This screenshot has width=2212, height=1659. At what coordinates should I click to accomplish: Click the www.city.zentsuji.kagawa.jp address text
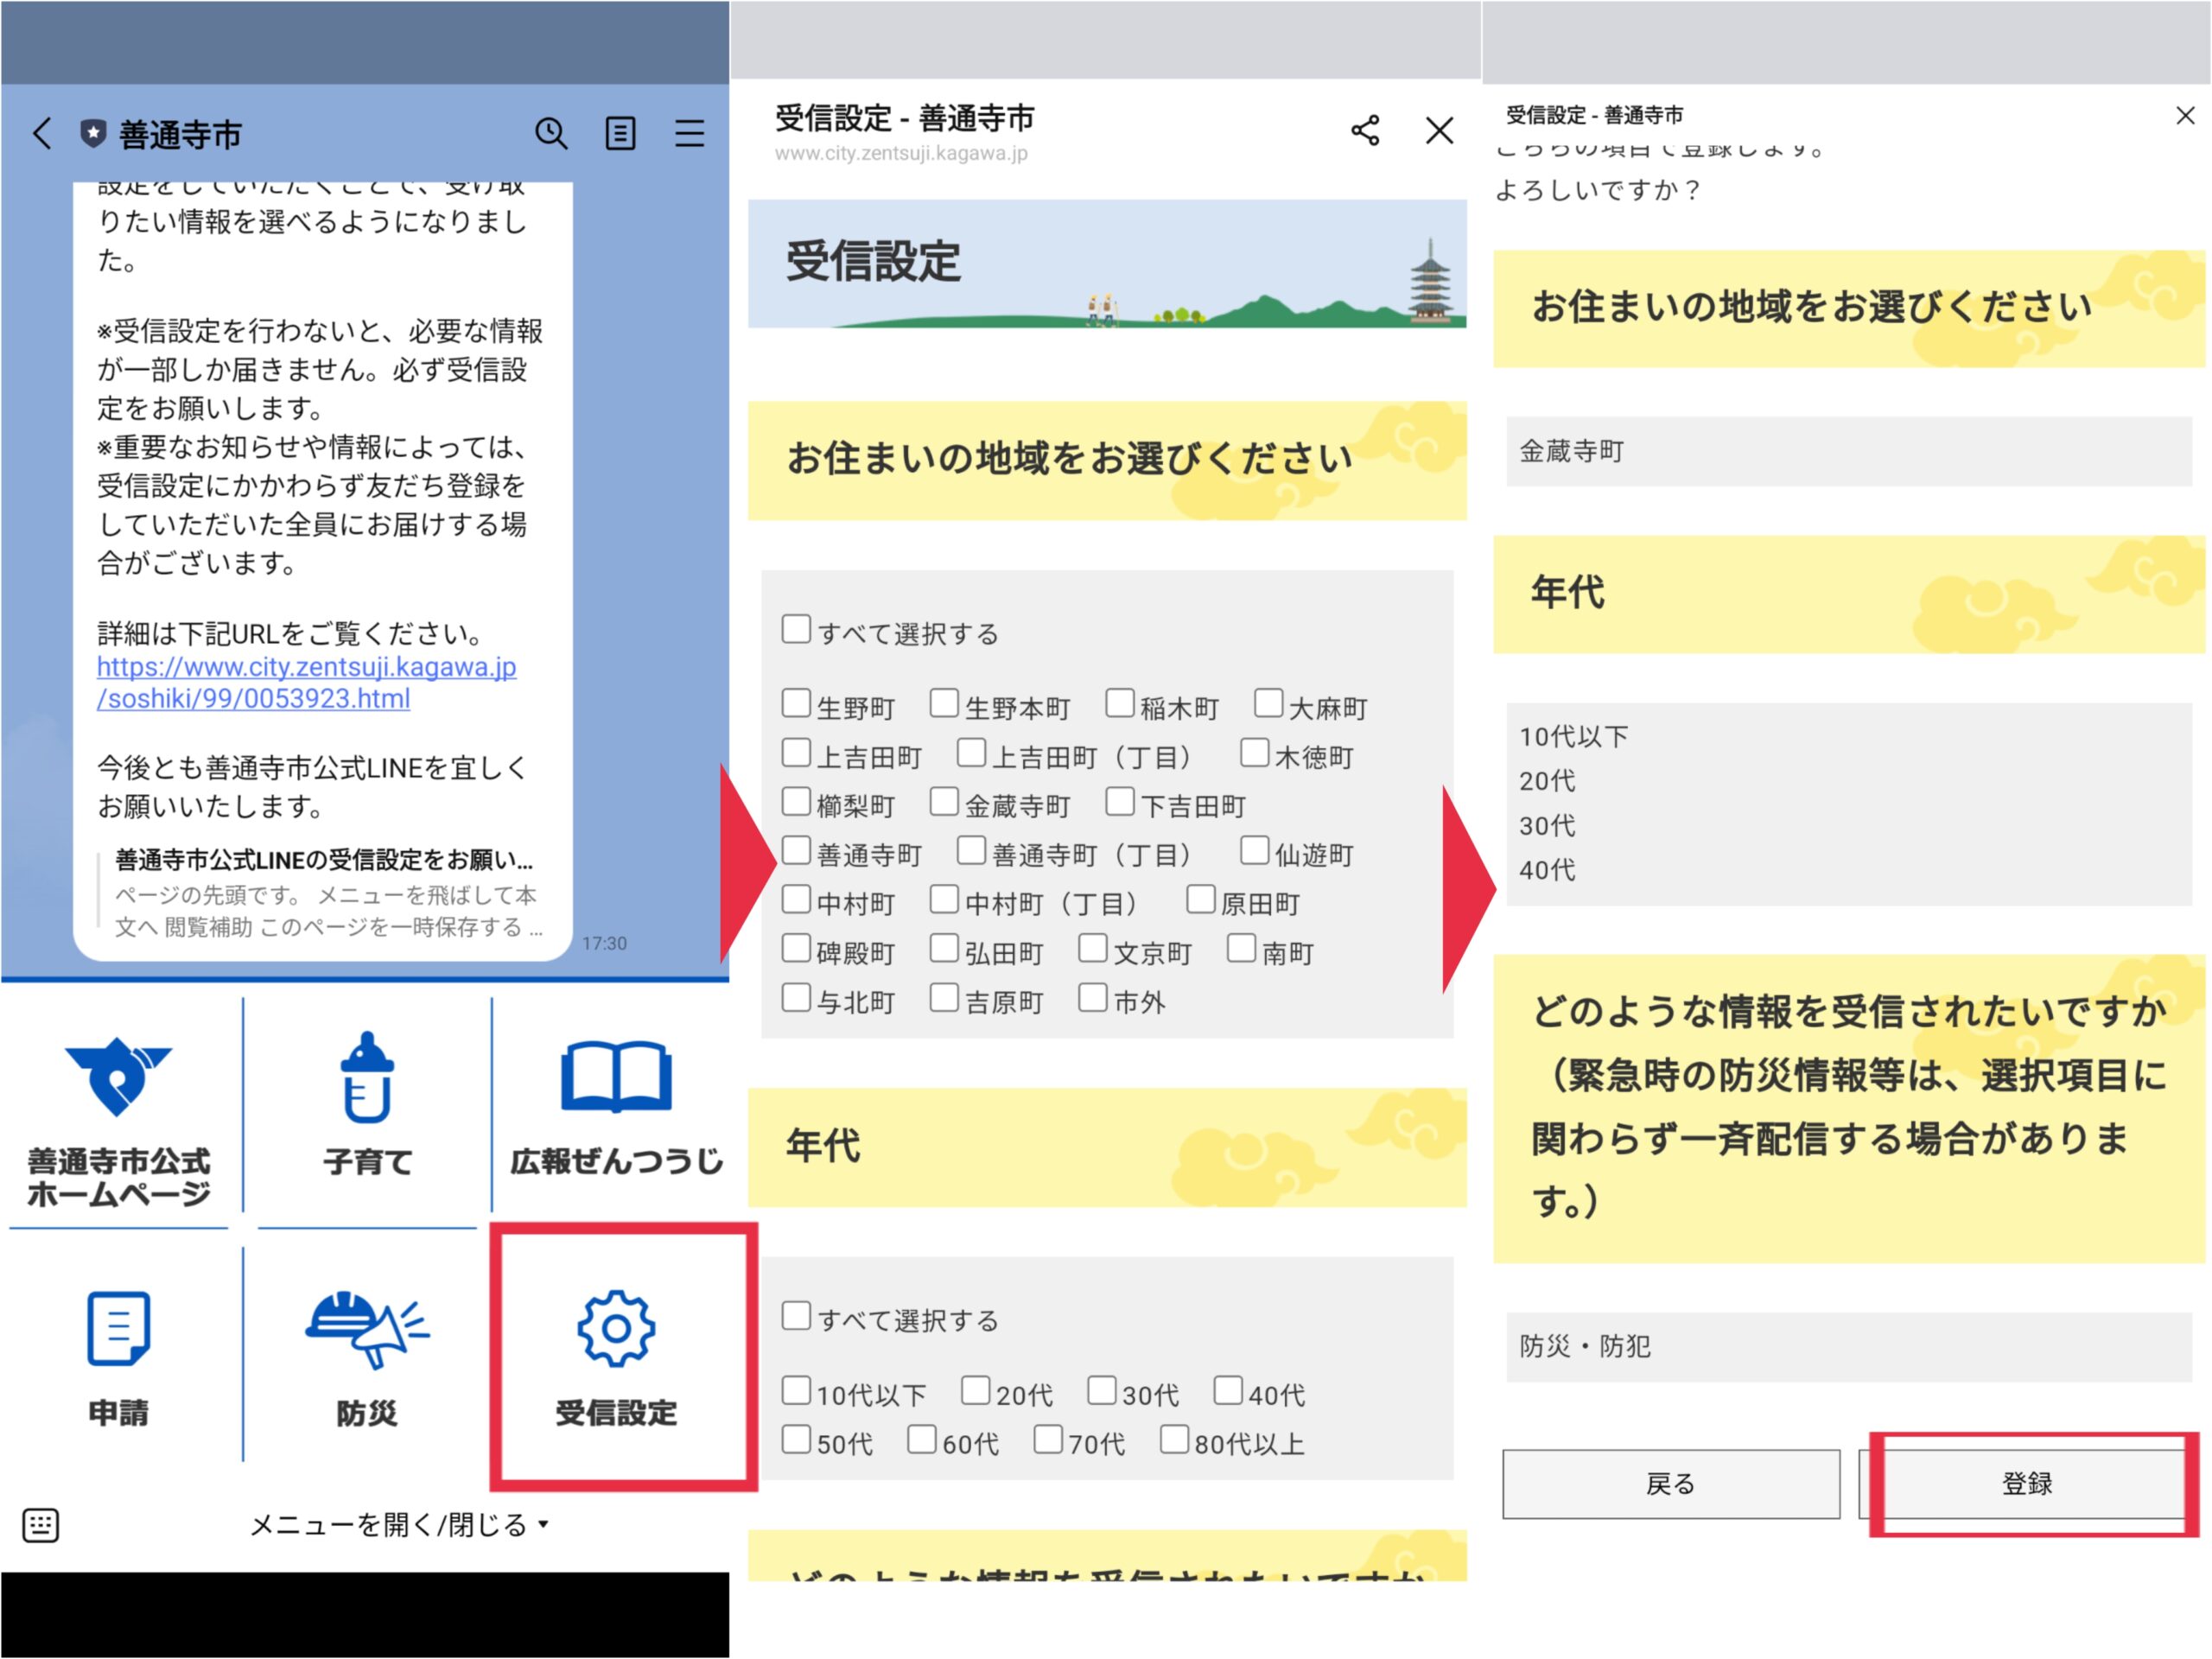pos(900,153)
